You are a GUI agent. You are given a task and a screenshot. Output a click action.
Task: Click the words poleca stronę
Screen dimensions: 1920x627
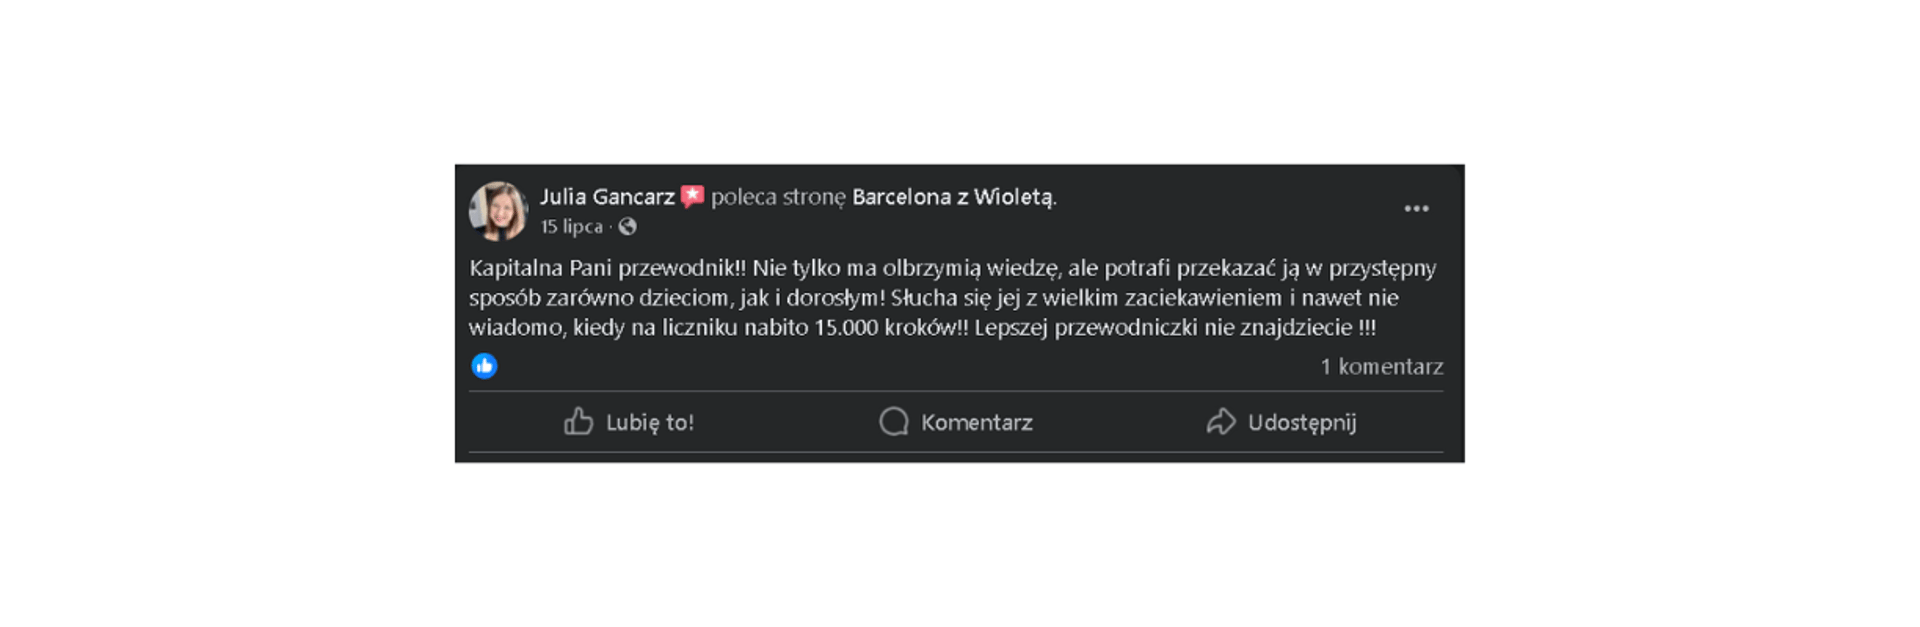[778, 197]
